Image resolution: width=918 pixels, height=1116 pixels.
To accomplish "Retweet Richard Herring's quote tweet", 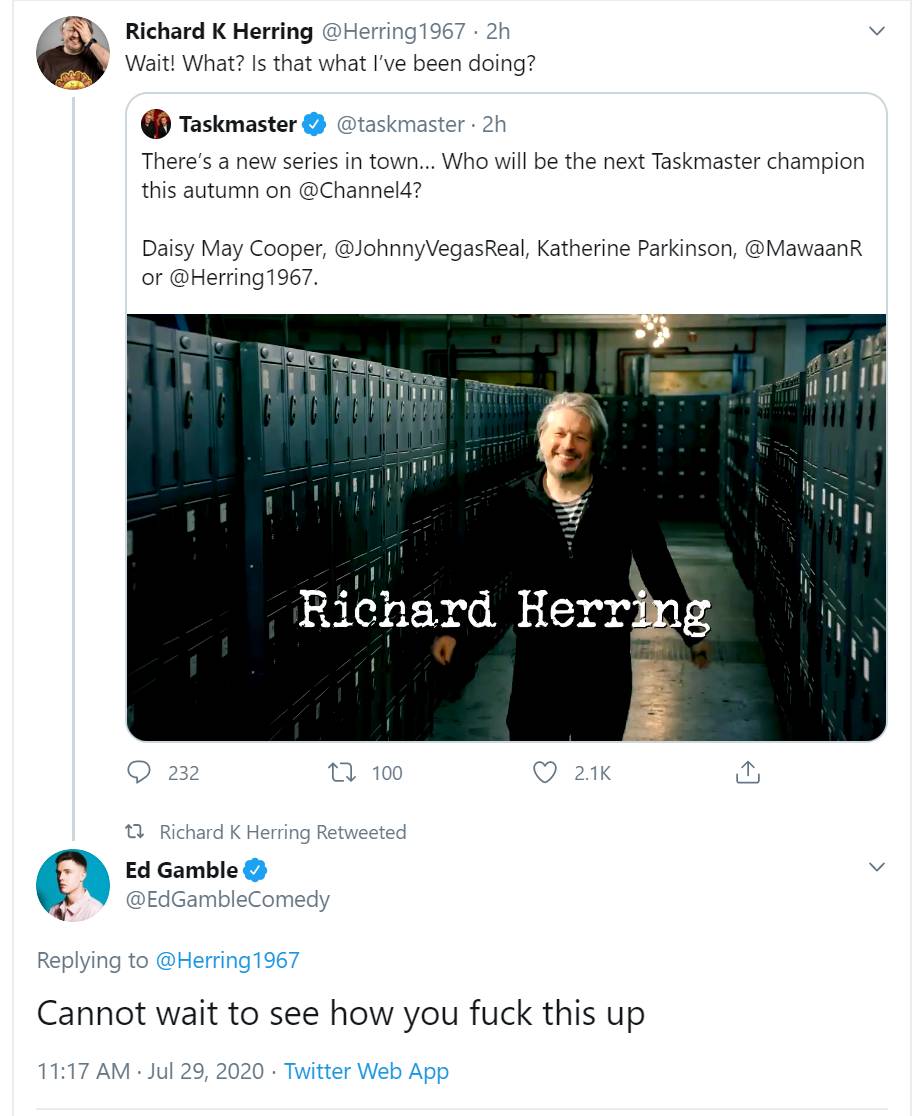I will click(340, 772).
